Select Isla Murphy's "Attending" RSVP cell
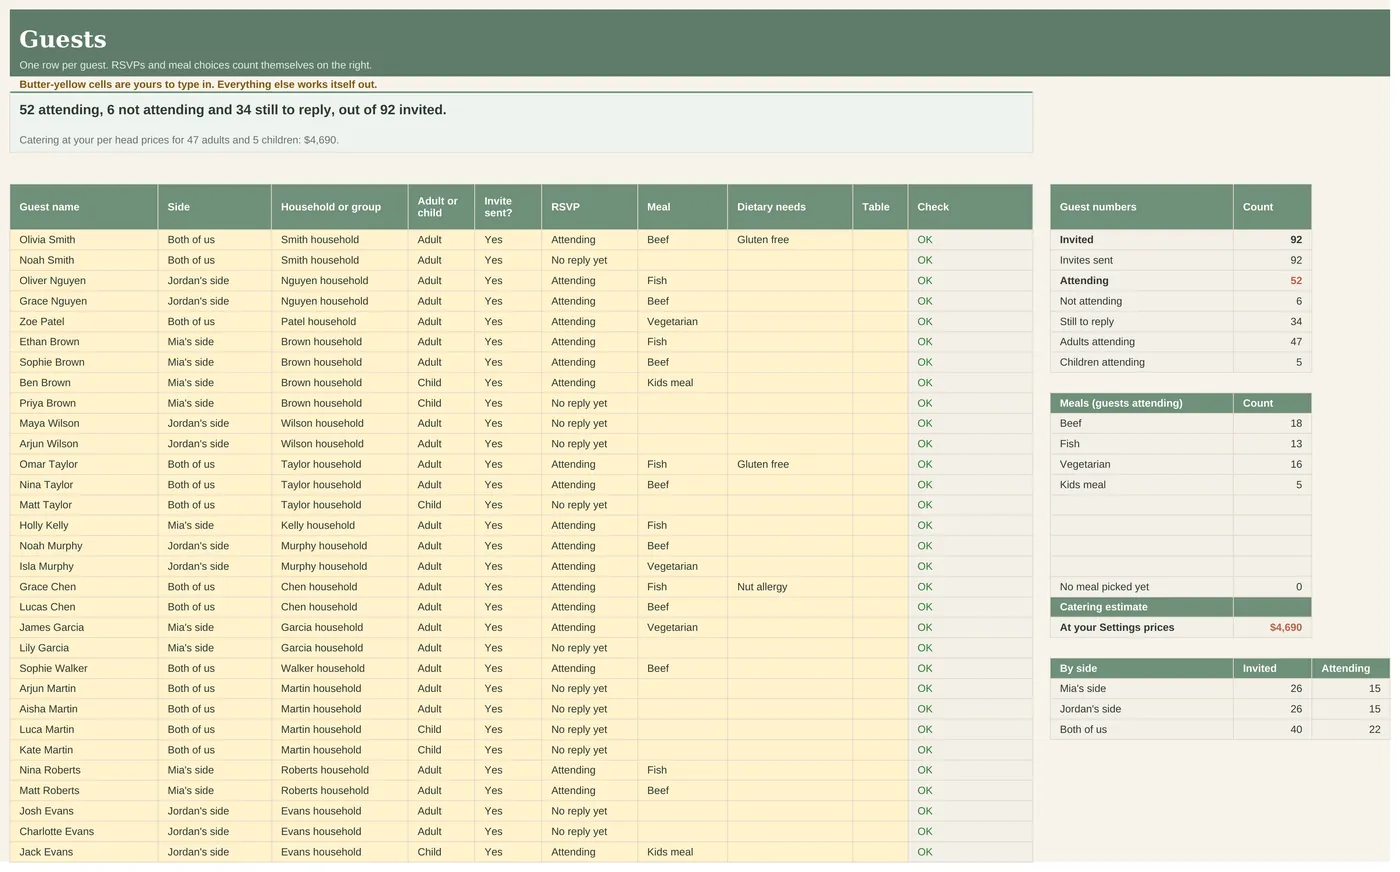Screen dimensions: 1400x872 click(x=590, y=566)
